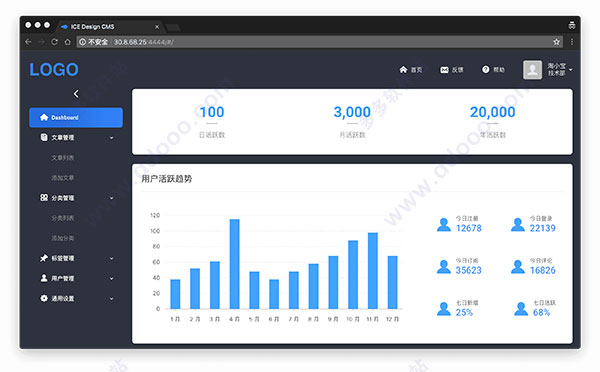600x372 pixels.
Task: Click the tallest bar for 4月
Action: pyautogui.click(x=235, y=264)
